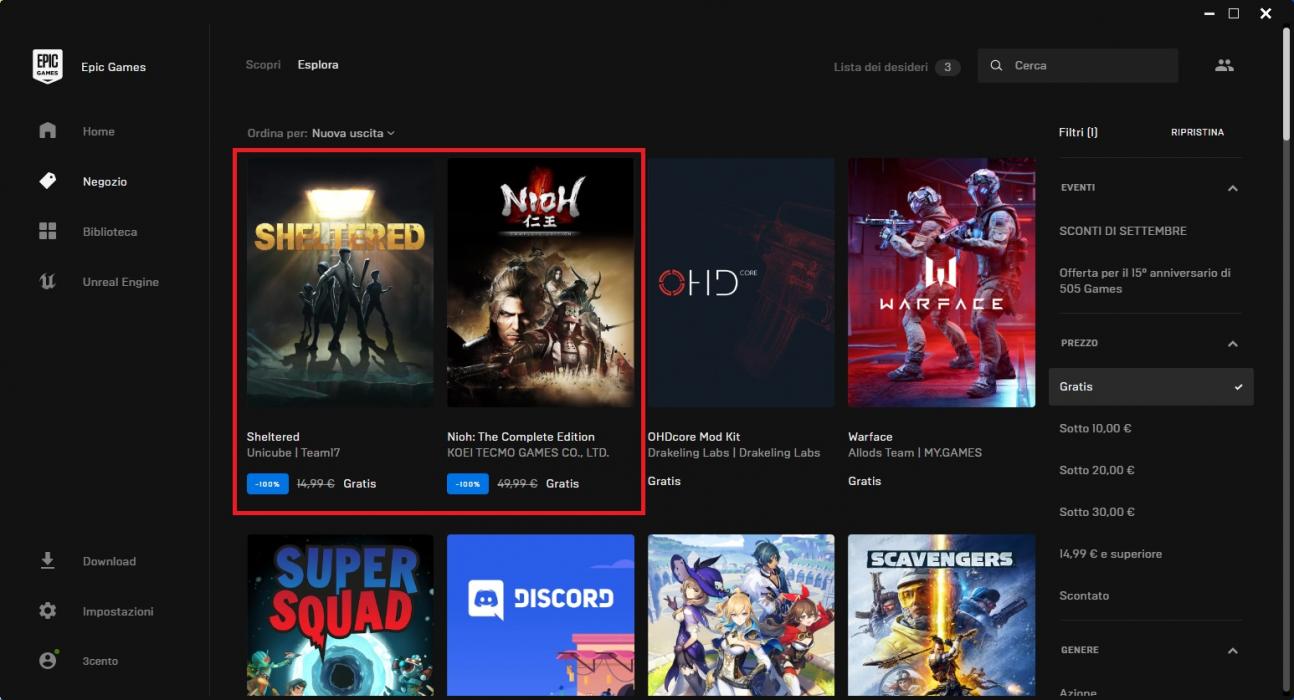This screenshot has width=1294, height=700.
Task: Click the Ripristina filters button
Action: [1196, 132]
